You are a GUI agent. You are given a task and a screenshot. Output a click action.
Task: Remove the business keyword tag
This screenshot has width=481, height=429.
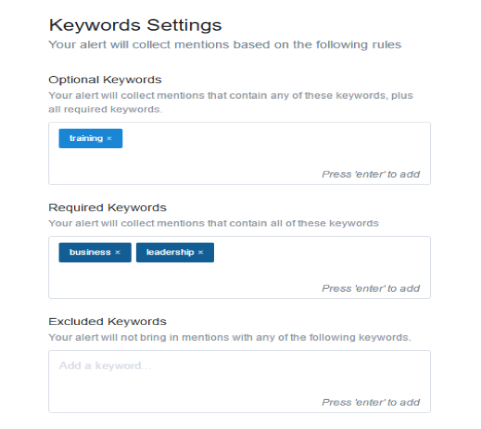click(x=118, y=252)
